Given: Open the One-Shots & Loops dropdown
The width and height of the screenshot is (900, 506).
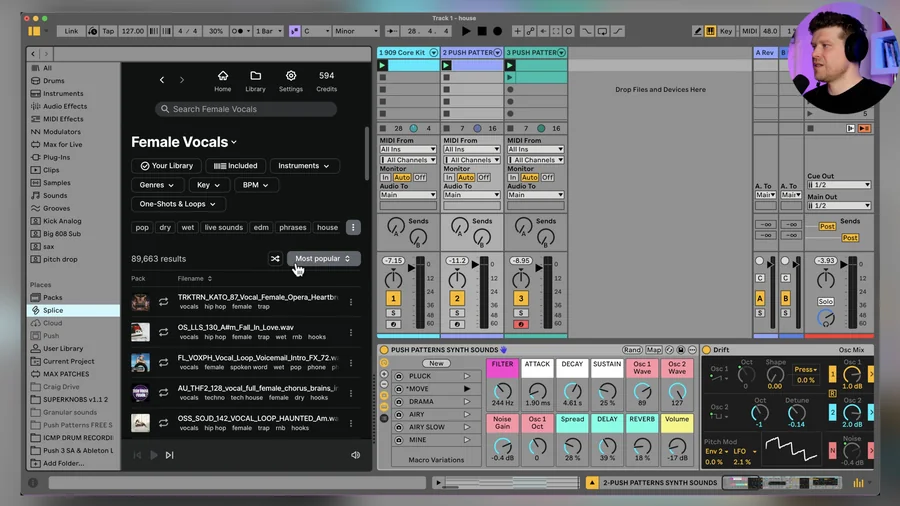Looking at the screenshot, I should (177, 204).
